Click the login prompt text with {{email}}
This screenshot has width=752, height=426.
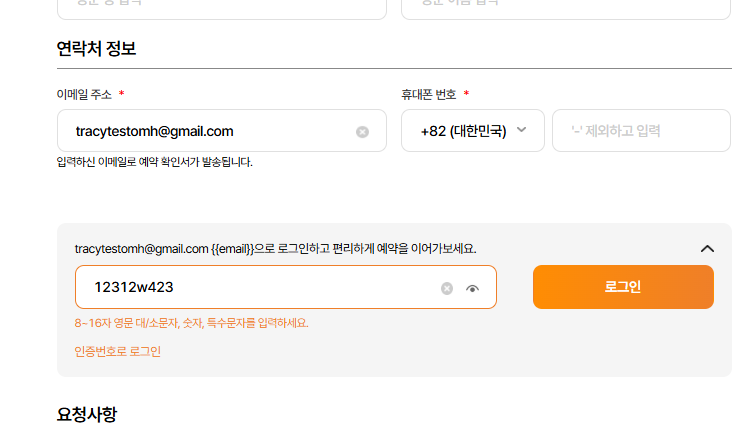point(275,248)
